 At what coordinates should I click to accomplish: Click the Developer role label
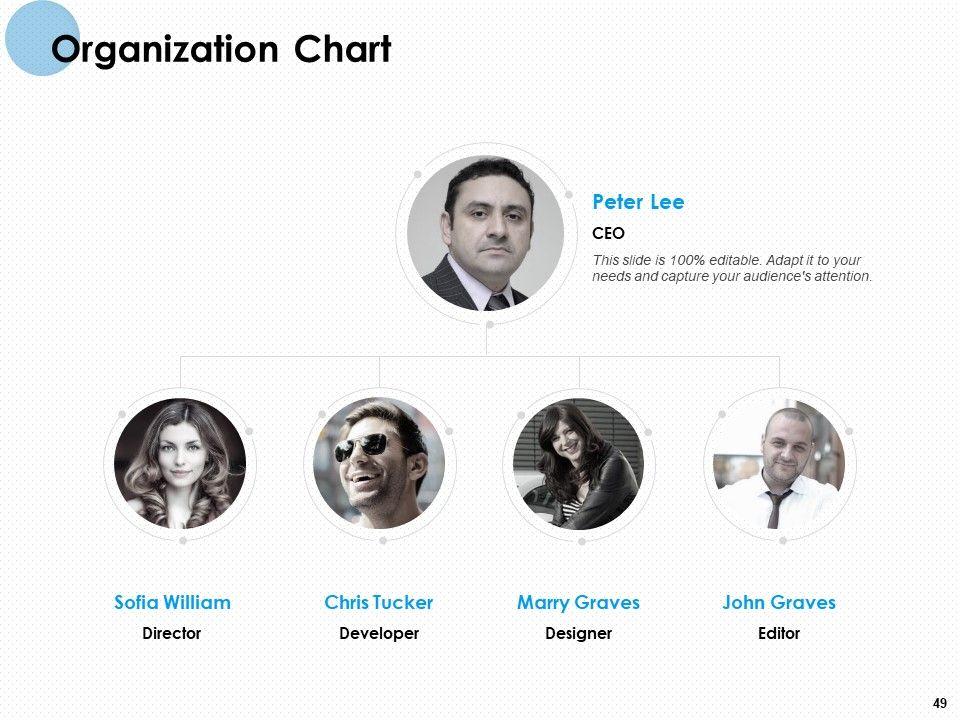(x=379, y=633)
